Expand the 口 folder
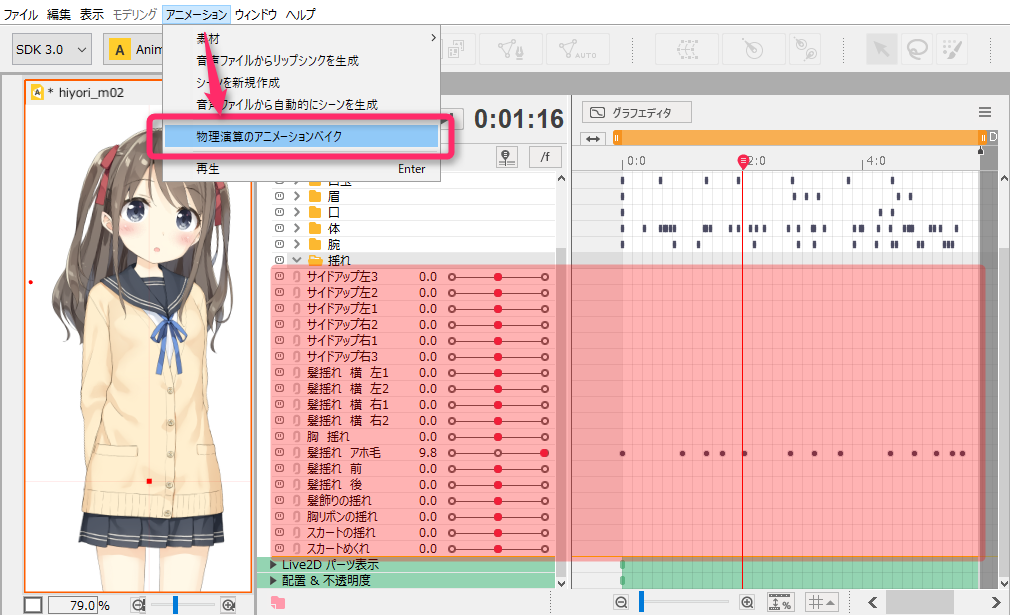Image resolution: width=1010 pixels, height=615 pixels. (x=296, y=211)
